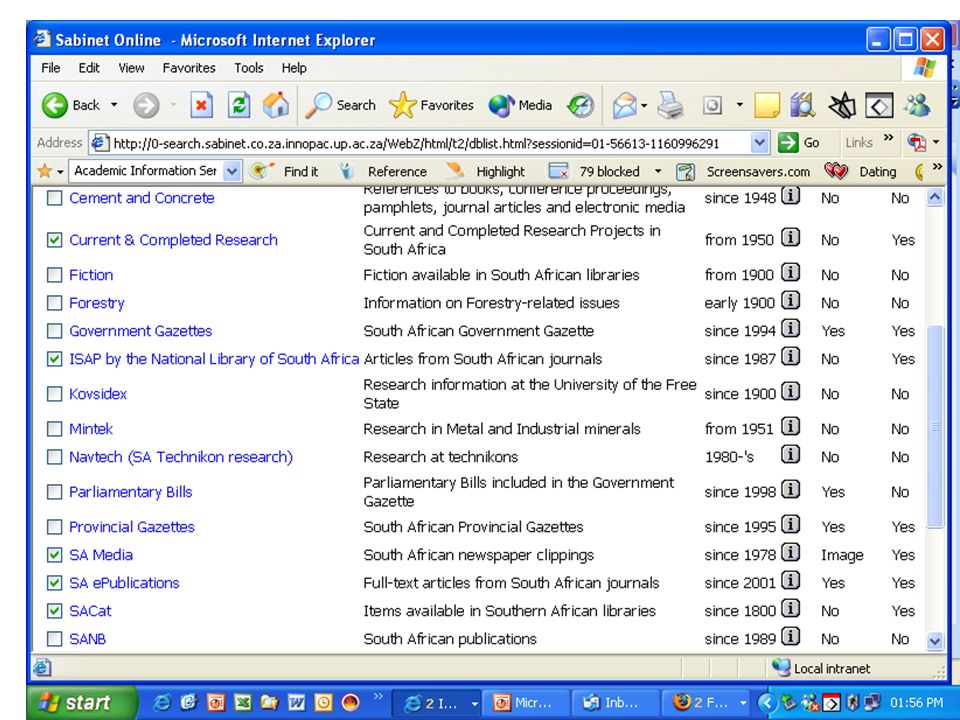Open info icon for Kovsidex

(791, 392)
